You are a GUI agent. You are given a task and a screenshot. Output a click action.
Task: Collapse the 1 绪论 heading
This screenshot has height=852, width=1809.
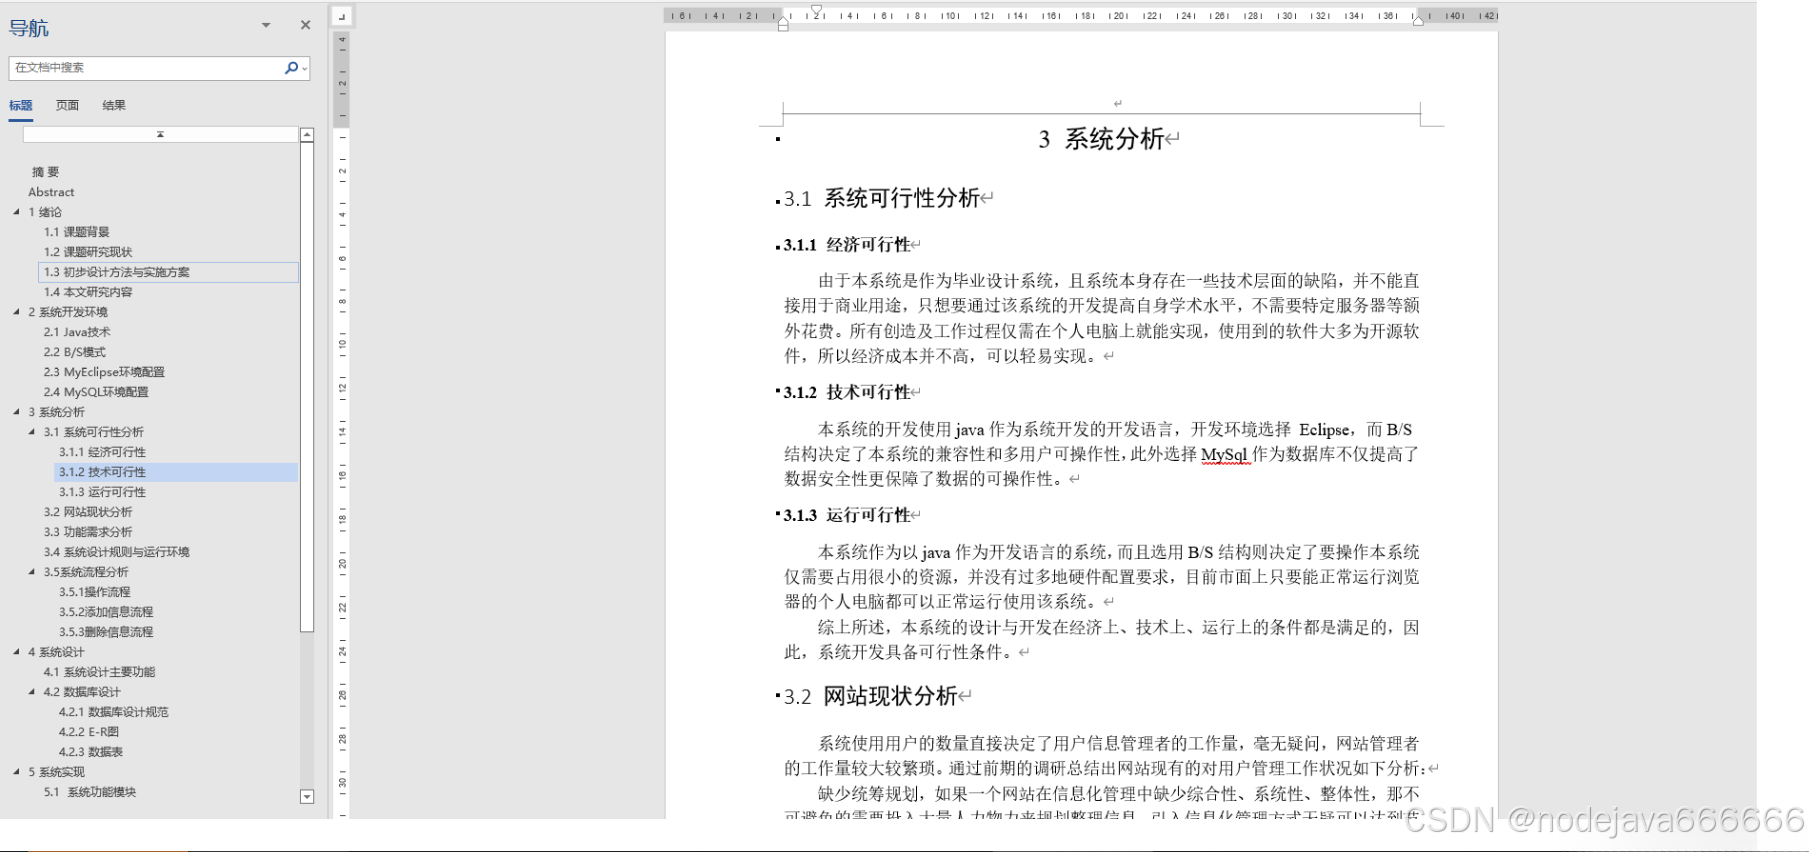pos(16,212)
